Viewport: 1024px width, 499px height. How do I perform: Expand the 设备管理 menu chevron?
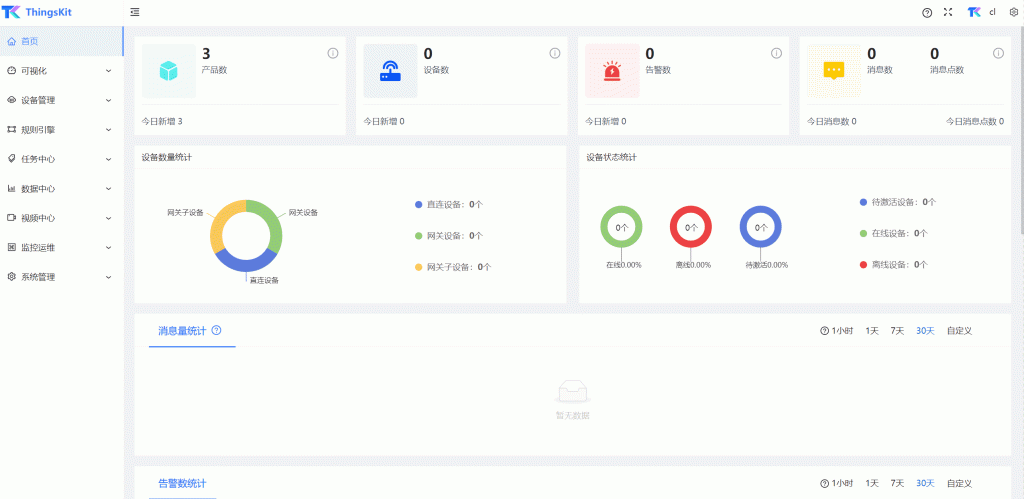(109, 100)
